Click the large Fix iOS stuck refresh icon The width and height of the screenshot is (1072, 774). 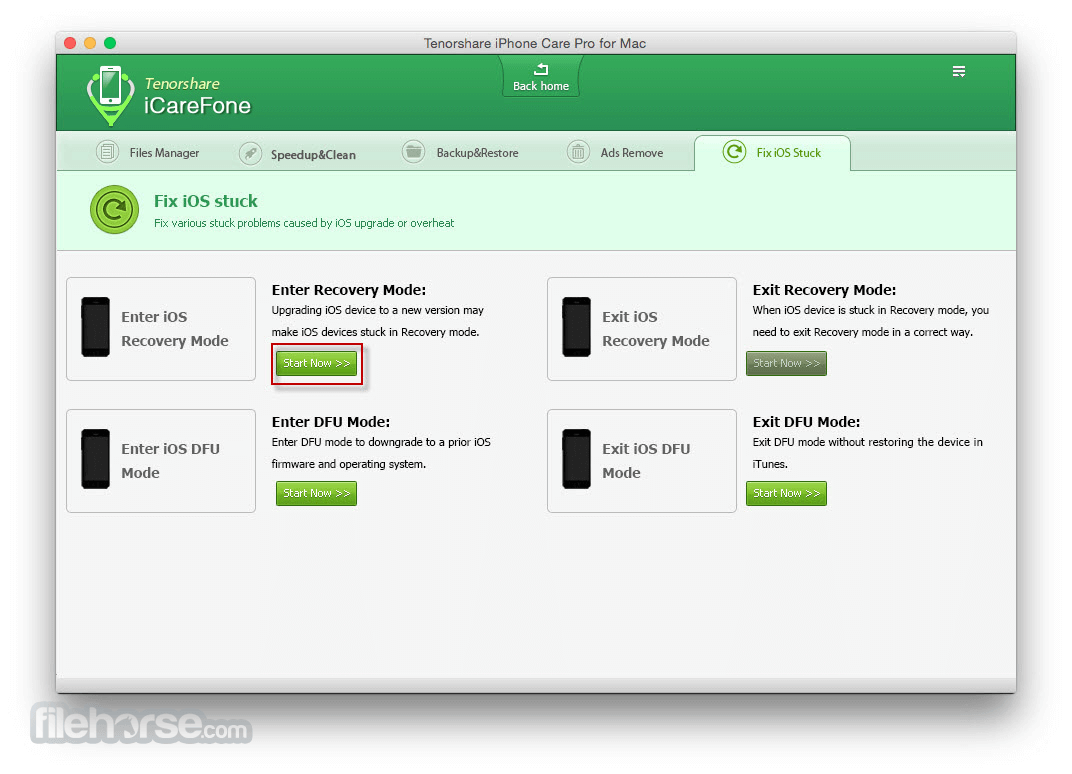click(x=114, y=209)
